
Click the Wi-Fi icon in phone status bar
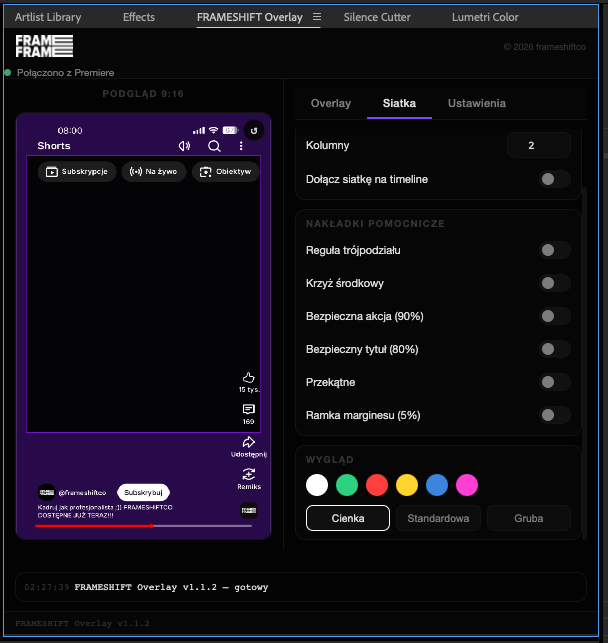(213, 130)
